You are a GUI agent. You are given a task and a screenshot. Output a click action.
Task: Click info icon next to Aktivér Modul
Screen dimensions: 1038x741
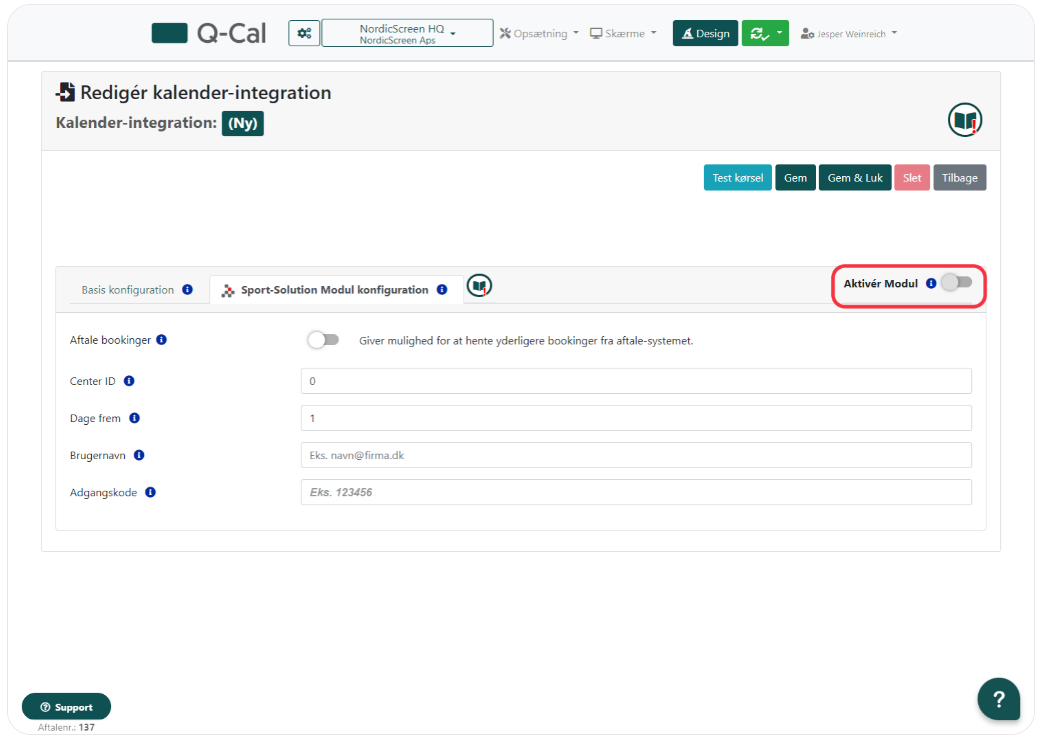pos(931,283)
